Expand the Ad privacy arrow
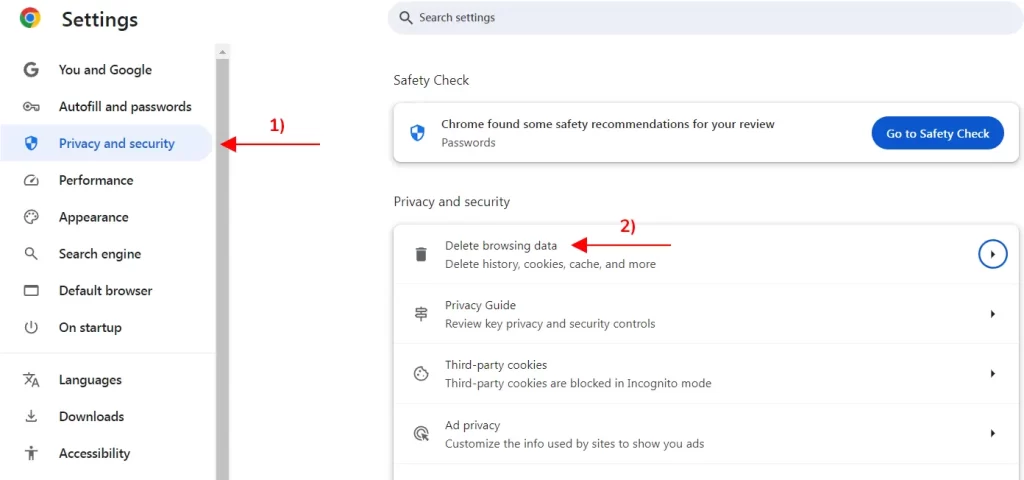 (992, 434)
